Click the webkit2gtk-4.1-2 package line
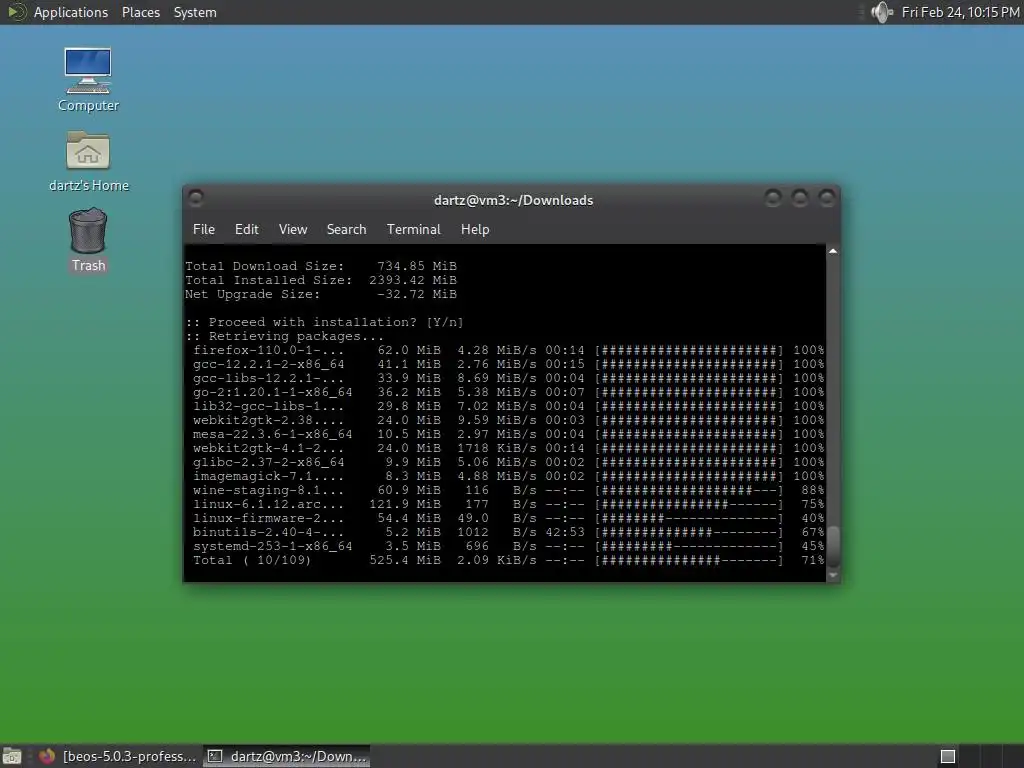The width and height of the screenshot is (1024, 768). [x=508, y=448]
